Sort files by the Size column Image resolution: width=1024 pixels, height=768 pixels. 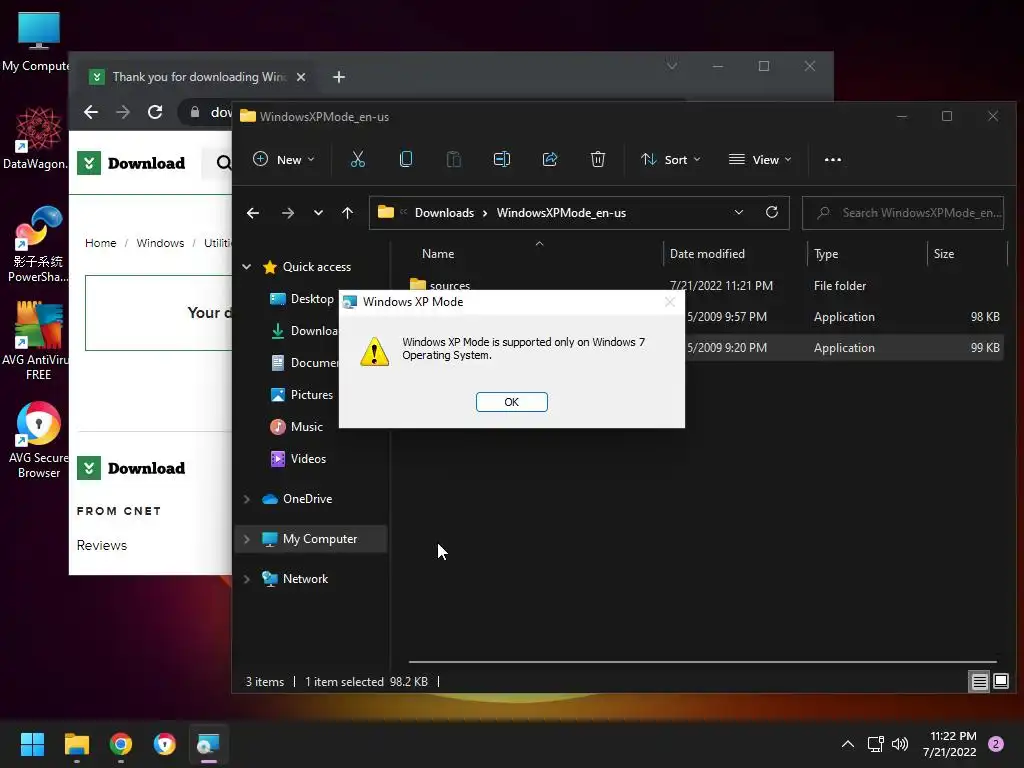(x=944, y=253)
